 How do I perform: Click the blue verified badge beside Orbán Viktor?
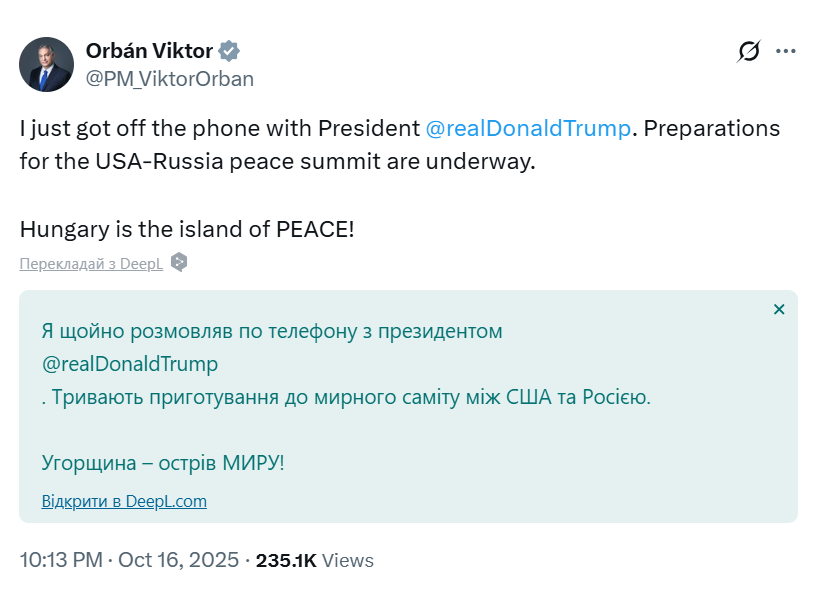231,50
